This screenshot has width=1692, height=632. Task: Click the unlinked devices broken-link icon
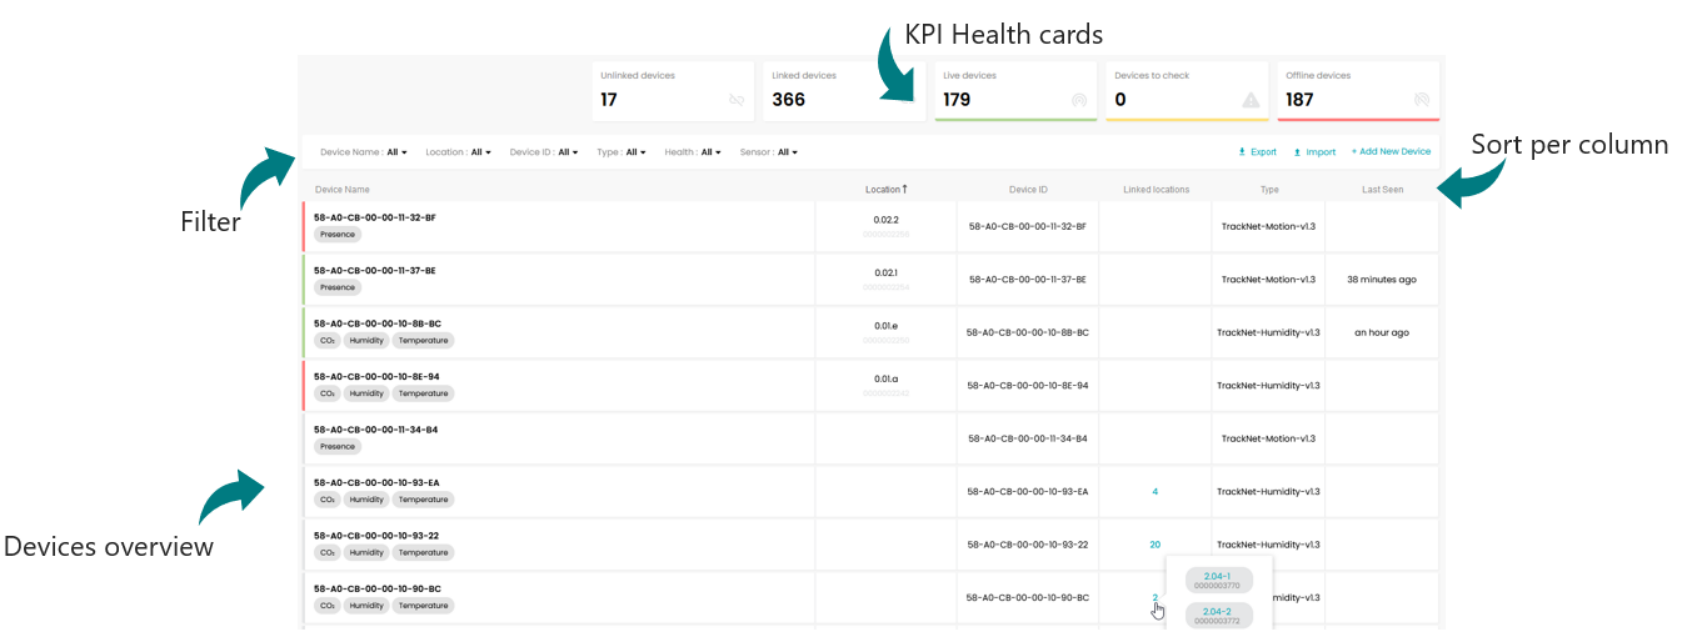pos(736,100)
